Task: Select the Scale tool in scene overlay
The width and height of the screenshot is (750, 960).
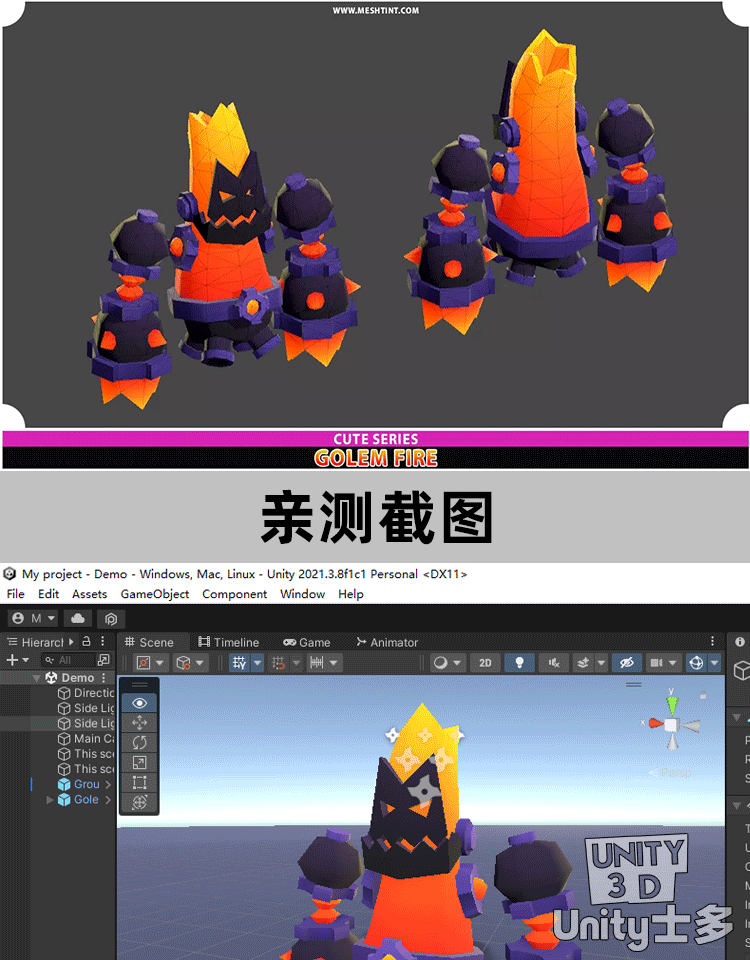Action: point(139,762)
